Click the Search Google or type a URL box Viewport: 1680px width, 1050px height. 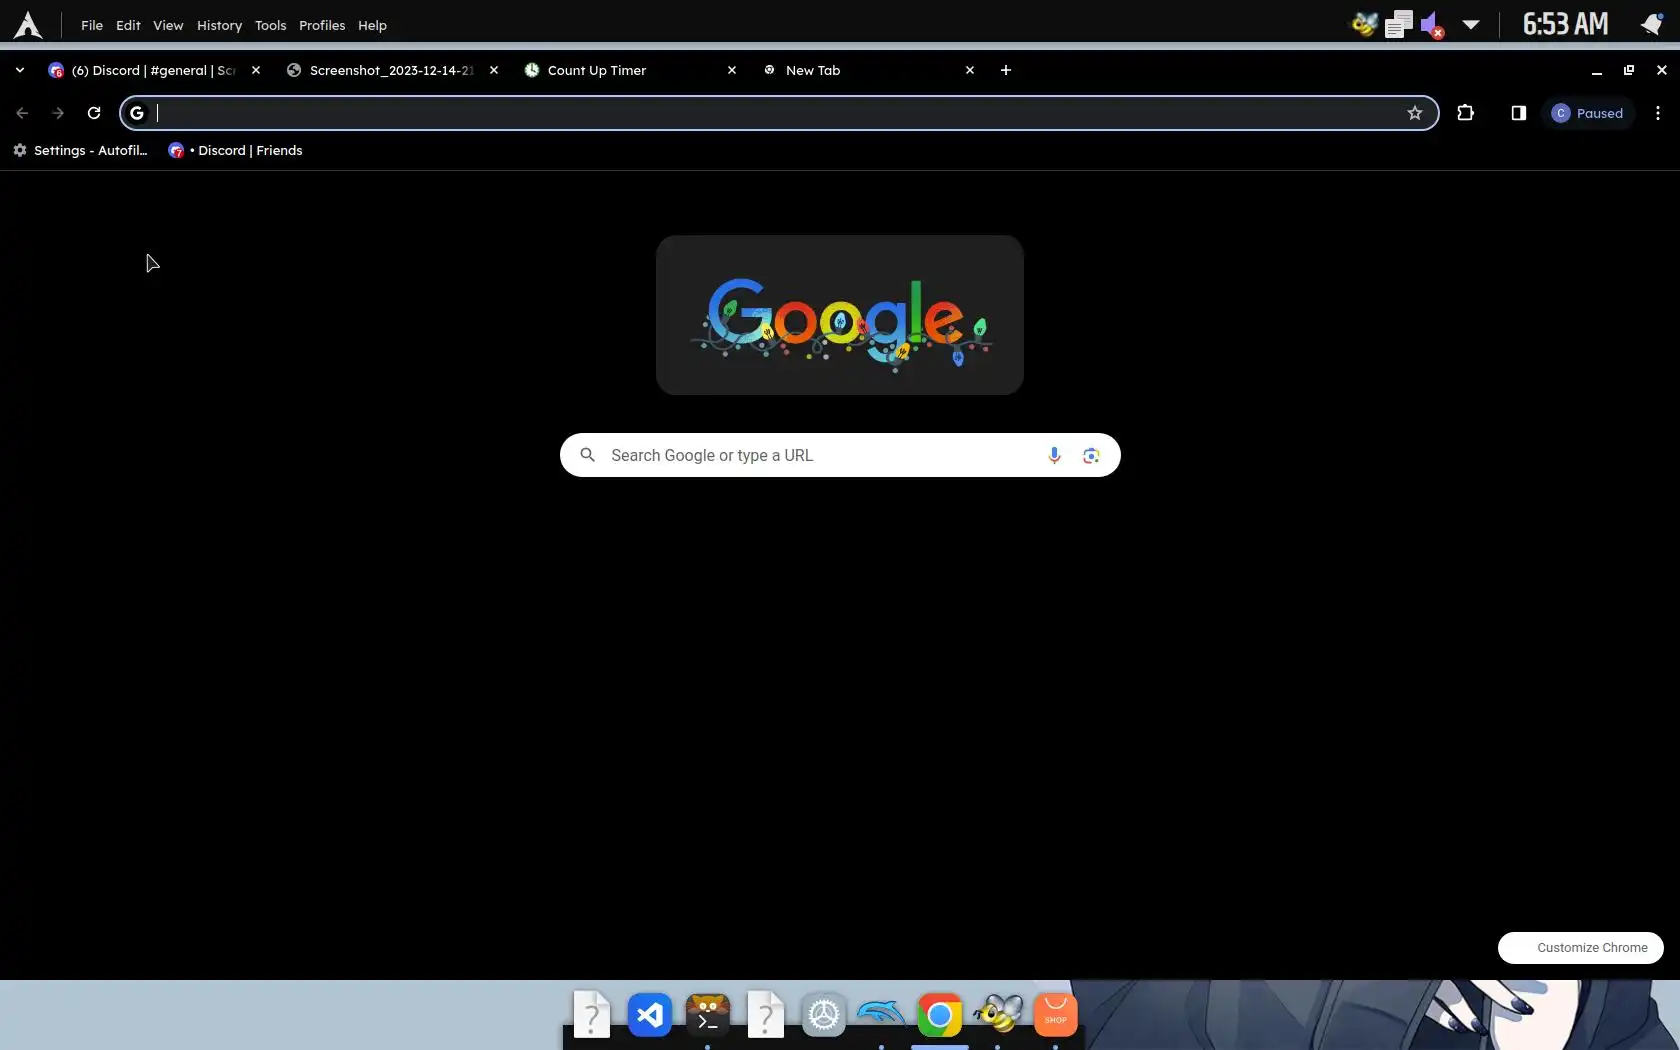click(x=840, y=455)
